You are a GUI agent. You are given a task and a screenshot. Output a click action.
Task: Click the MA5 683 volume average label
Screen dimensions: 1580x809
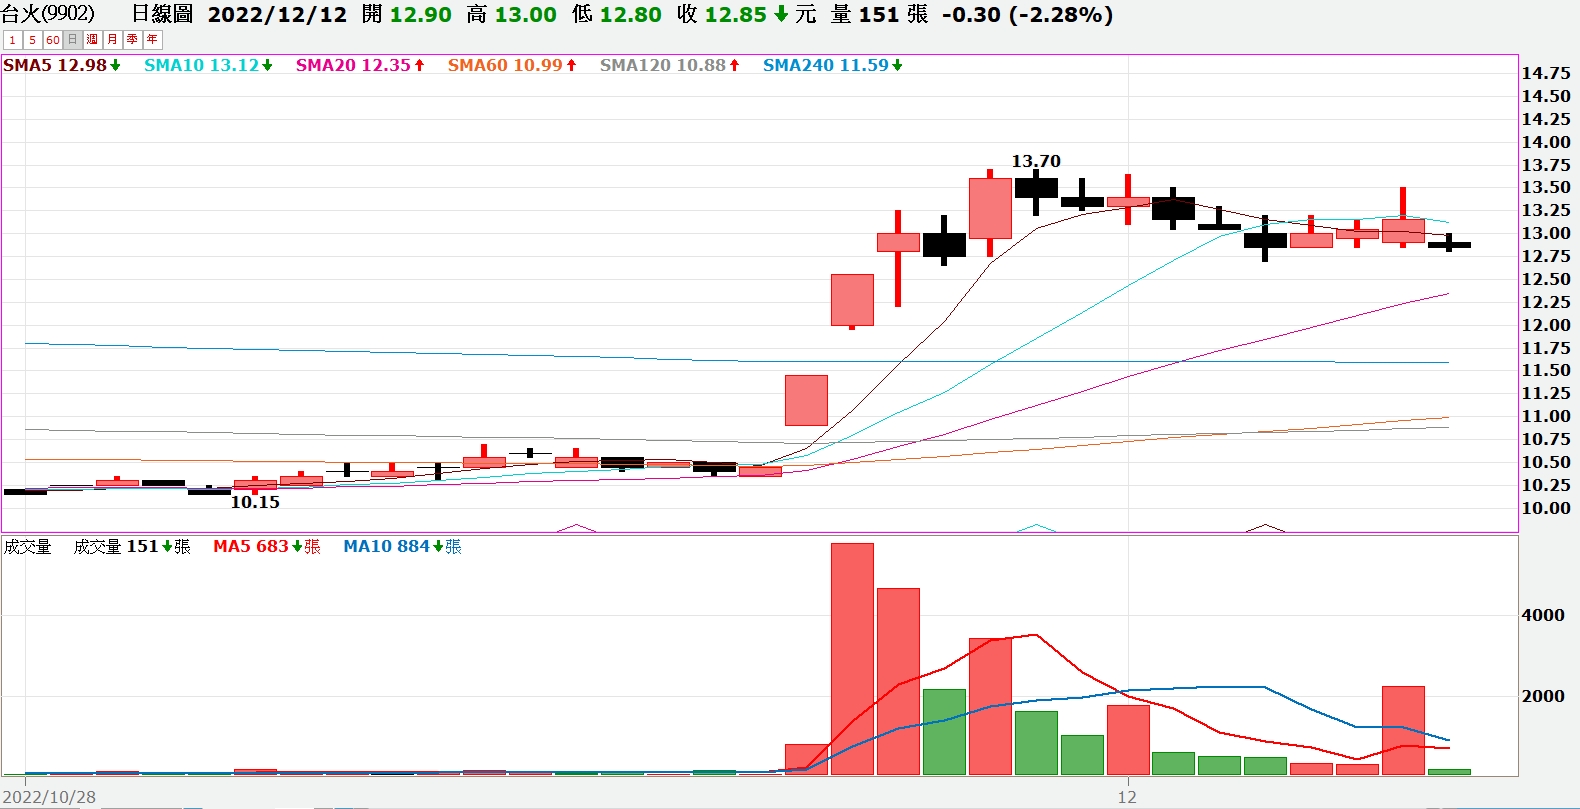[266, 546]
